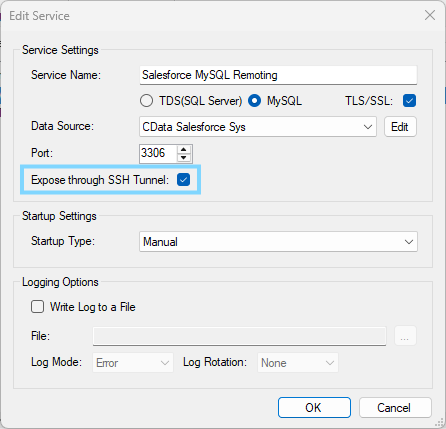Open the Log Mode dropdown

coord(133,363)
